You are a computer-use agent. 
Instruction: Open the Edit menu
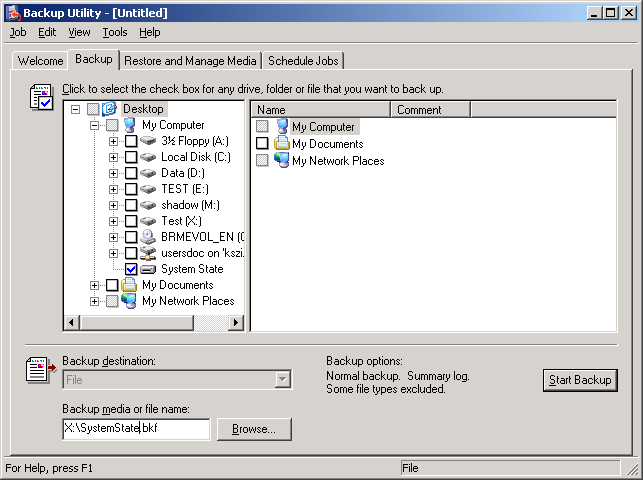(47, 32)
